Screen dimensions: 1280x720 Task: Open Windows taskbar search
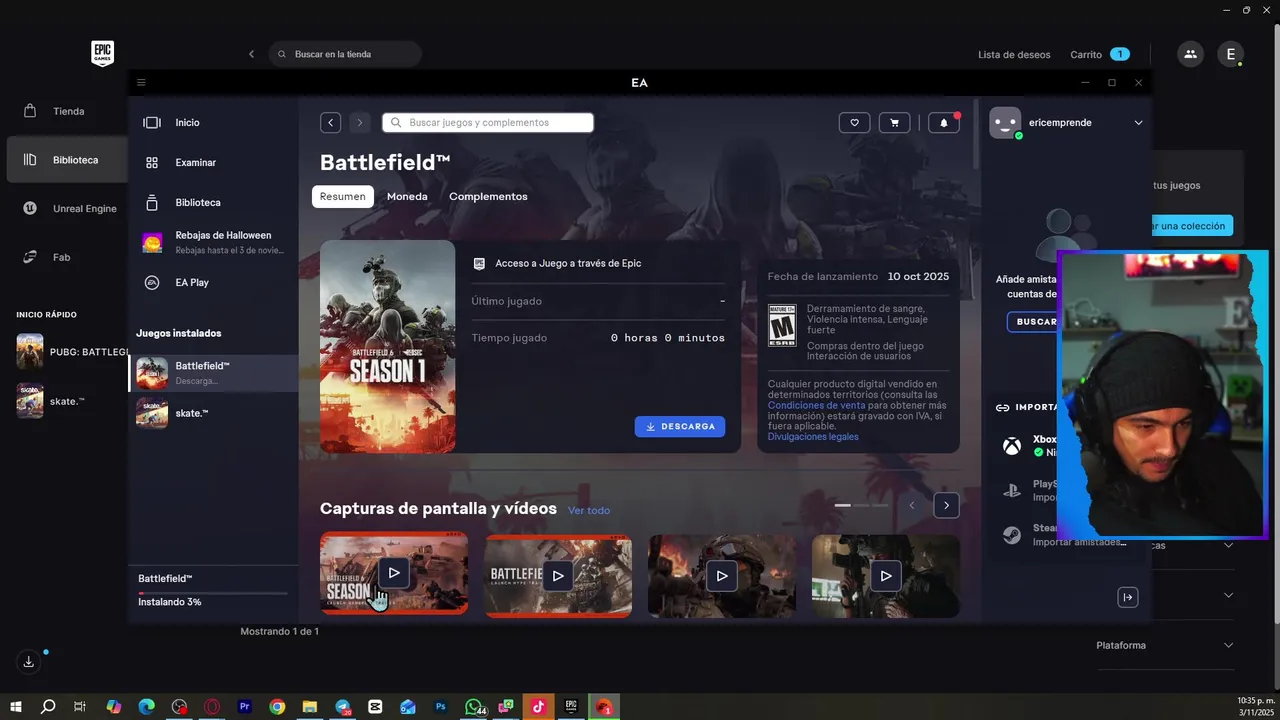tap(48, 707)
